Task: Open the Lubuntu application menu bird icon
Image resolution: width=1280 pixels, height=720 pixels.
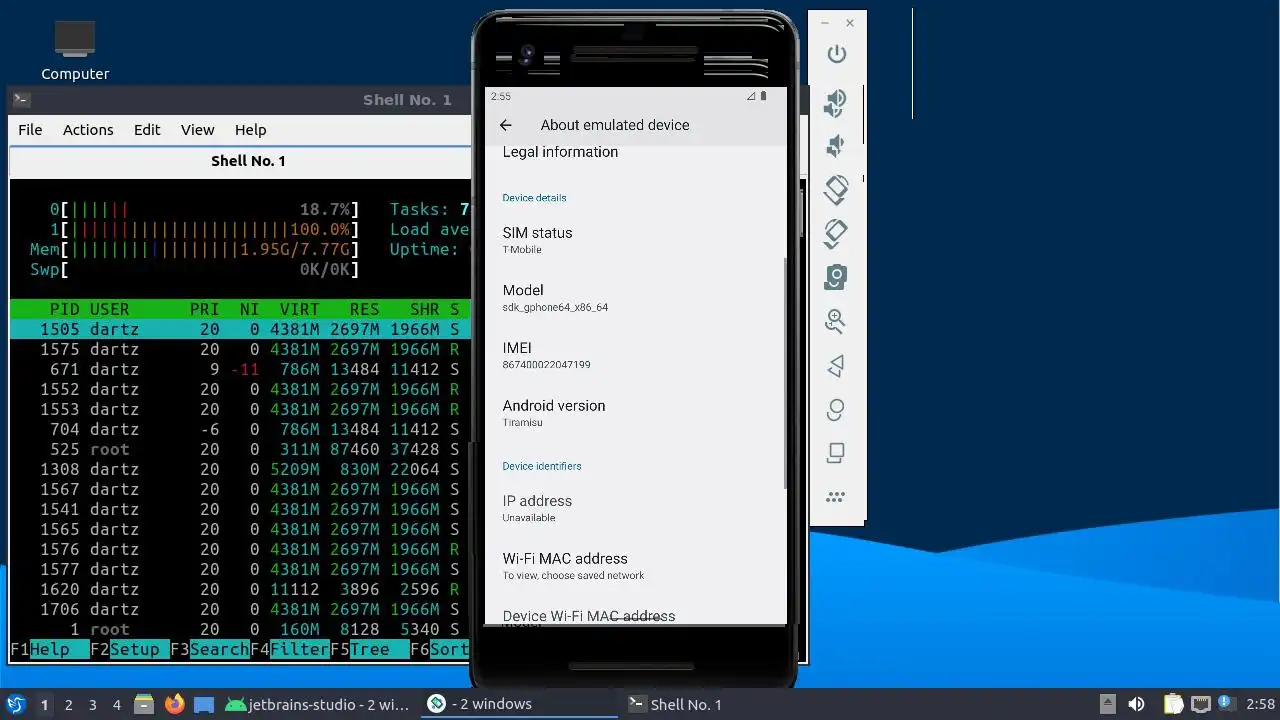Action: click(16, 704)
